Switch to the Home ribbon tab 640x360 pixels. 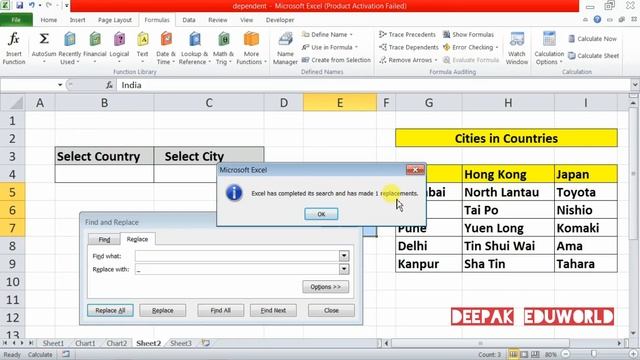(49, 20)
